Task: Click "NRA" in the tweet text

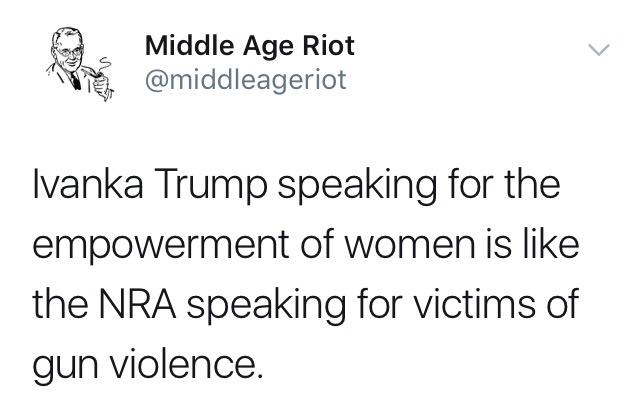Action: pos(138,304)
